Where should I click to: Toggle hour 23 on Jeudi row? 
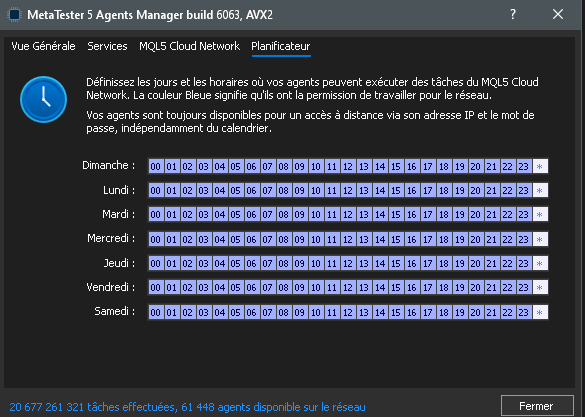point(524,263)
